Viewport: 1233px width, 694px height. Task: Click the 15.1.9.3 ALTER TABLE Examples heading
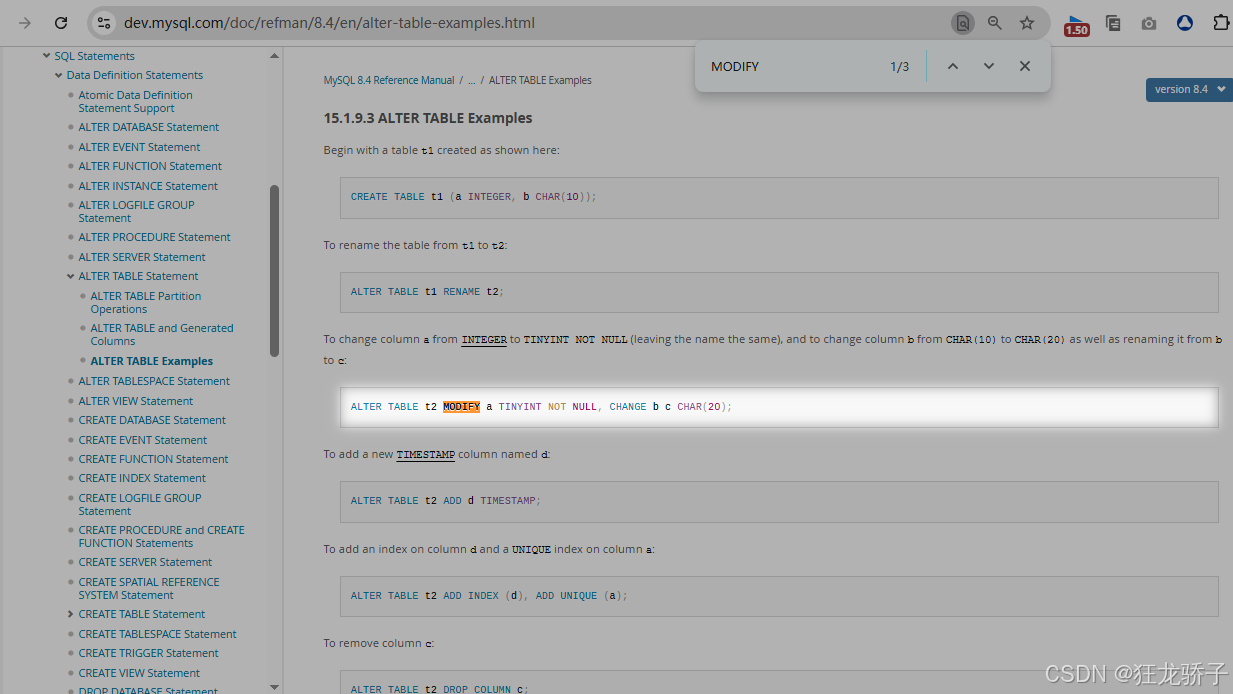click(427, 118)
